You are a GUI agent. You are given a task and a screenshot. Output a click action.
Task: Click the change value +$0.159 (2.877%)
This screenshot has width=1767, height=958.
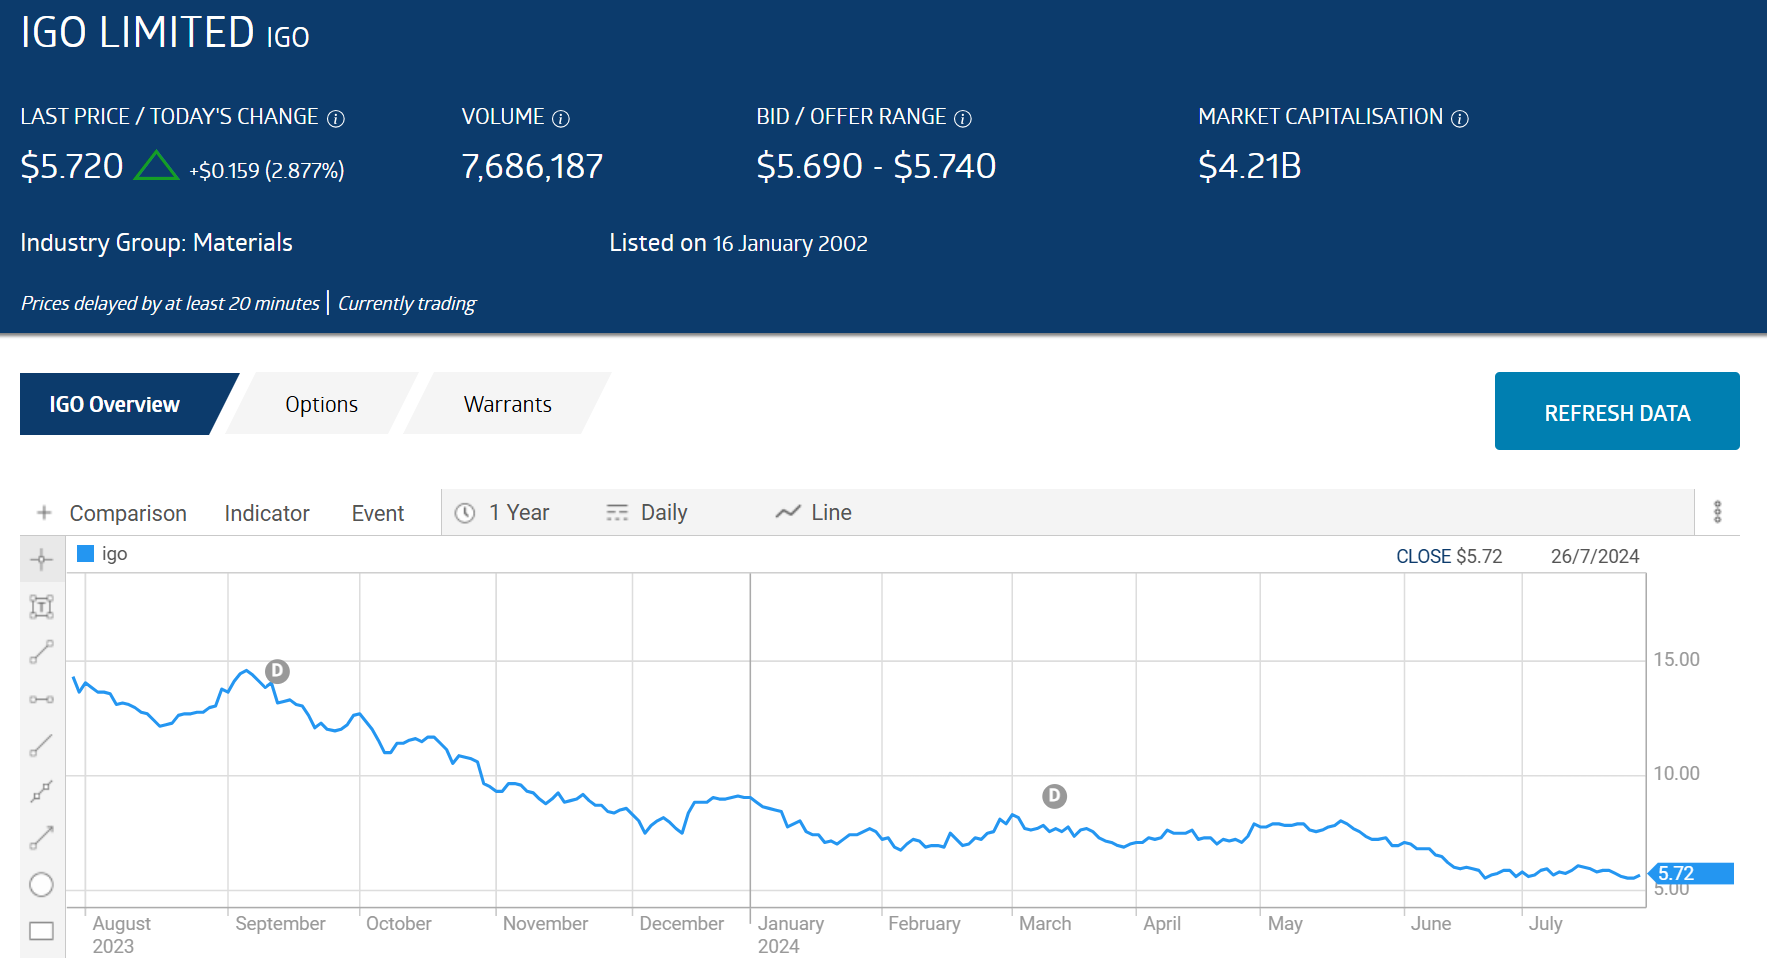click(x=267, y=170)
